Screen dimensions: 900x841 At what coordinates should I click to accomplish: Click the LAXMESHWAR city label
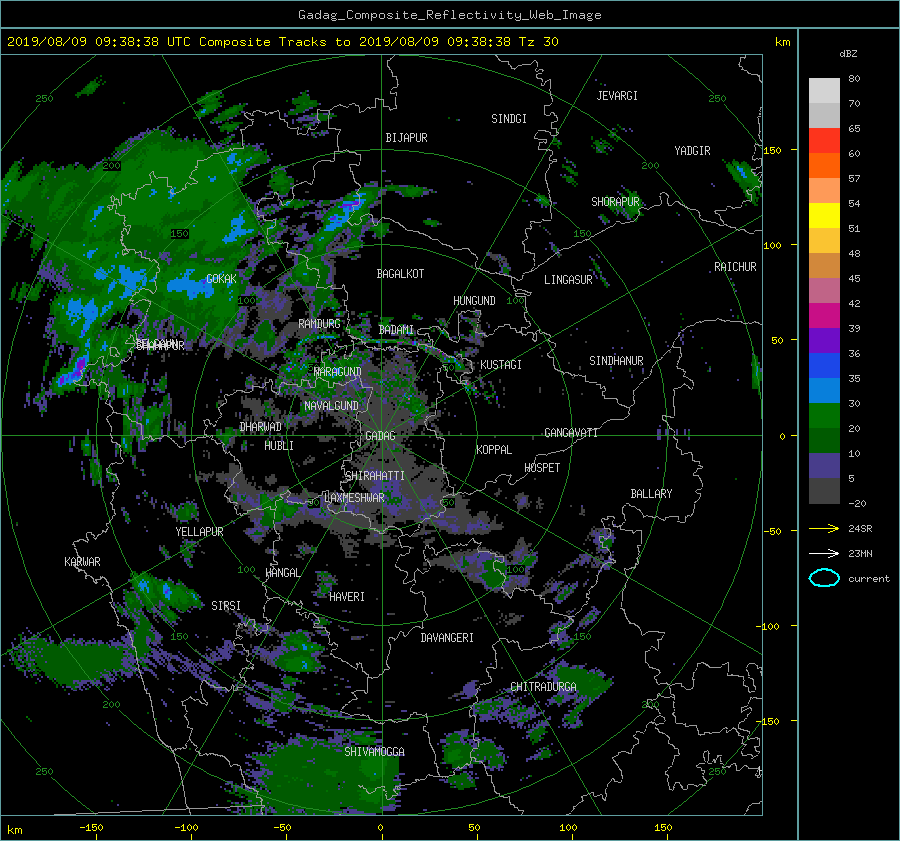(354, 498)
